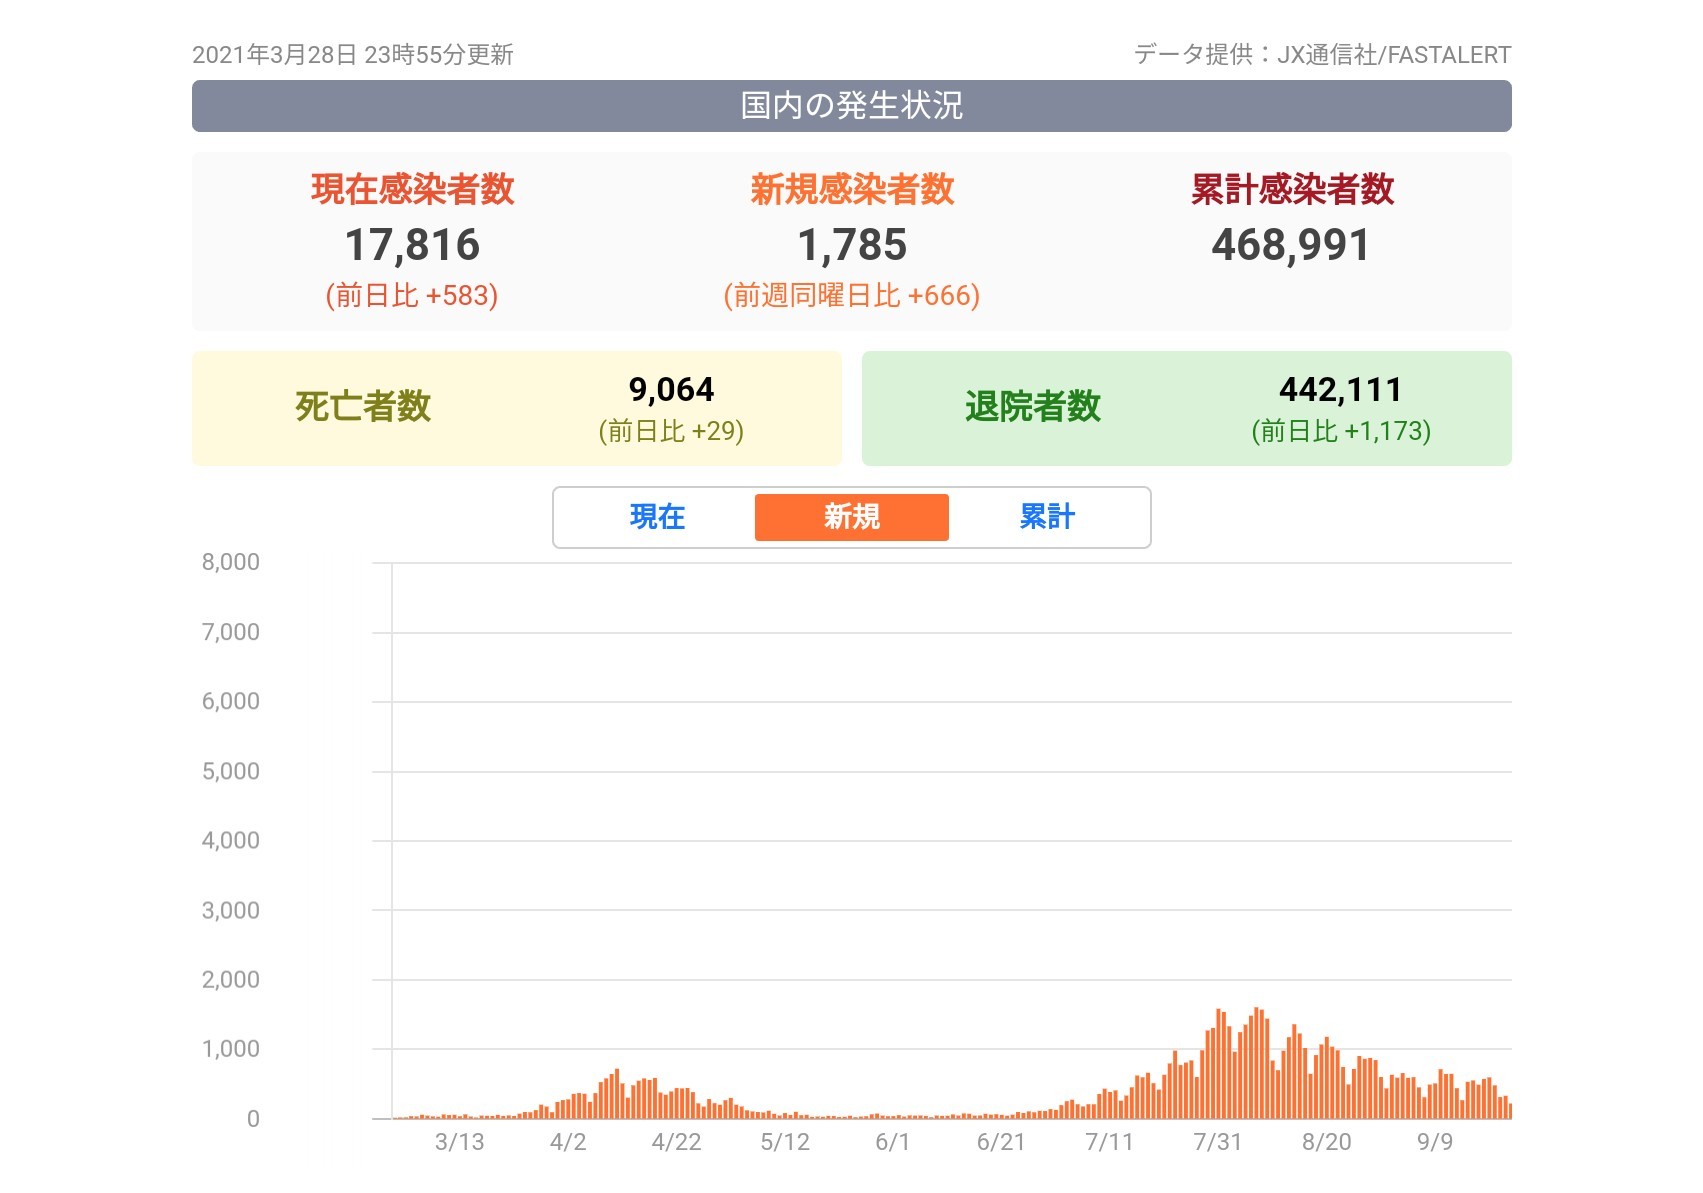
Task: Switch to the 累計 chart tab
Action: 1046,517
